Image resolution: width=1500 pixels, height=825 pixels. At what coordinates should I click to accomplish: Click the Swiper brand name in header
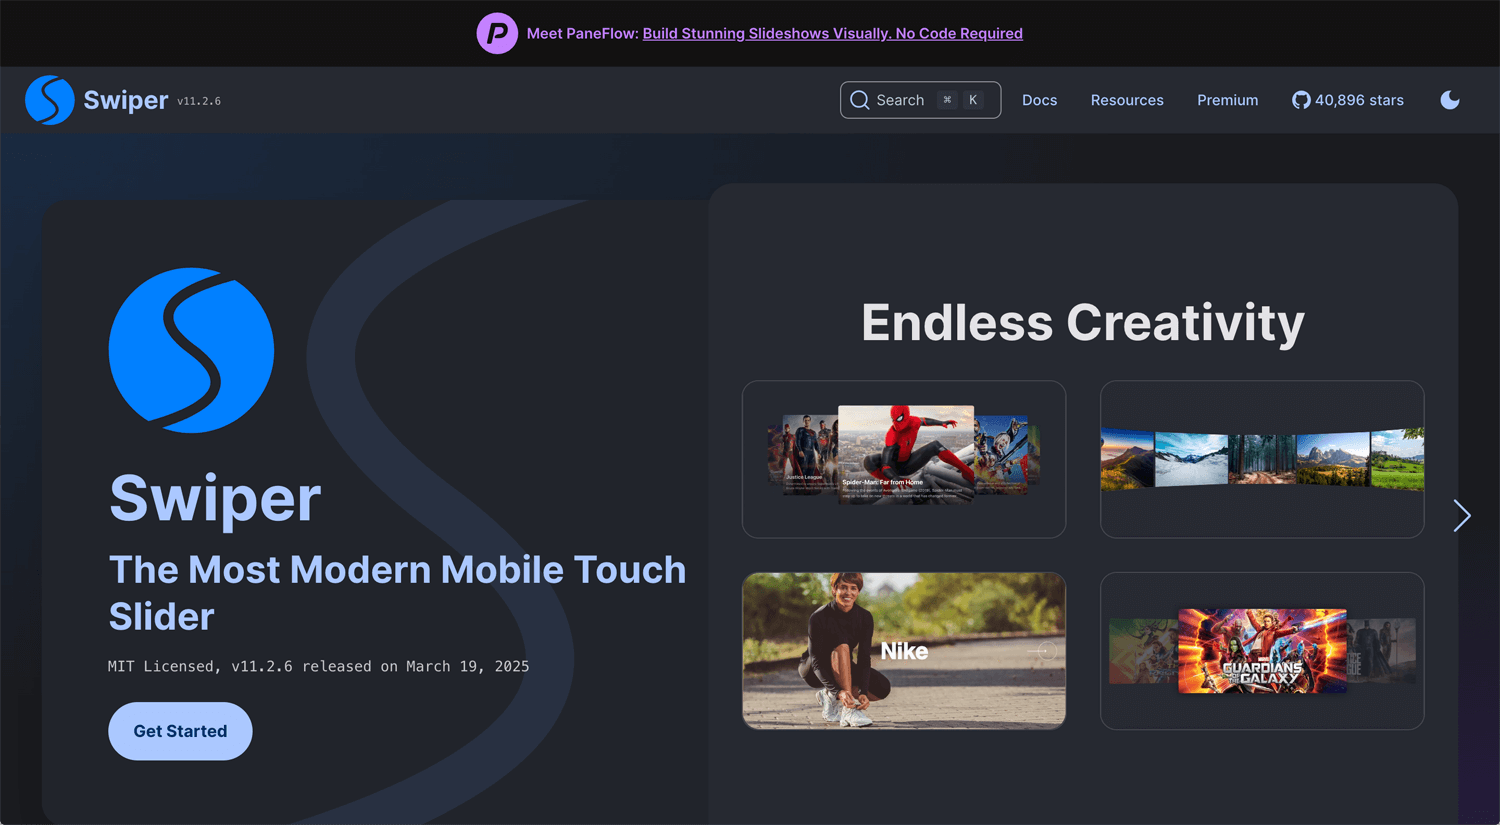coord(126,100)
